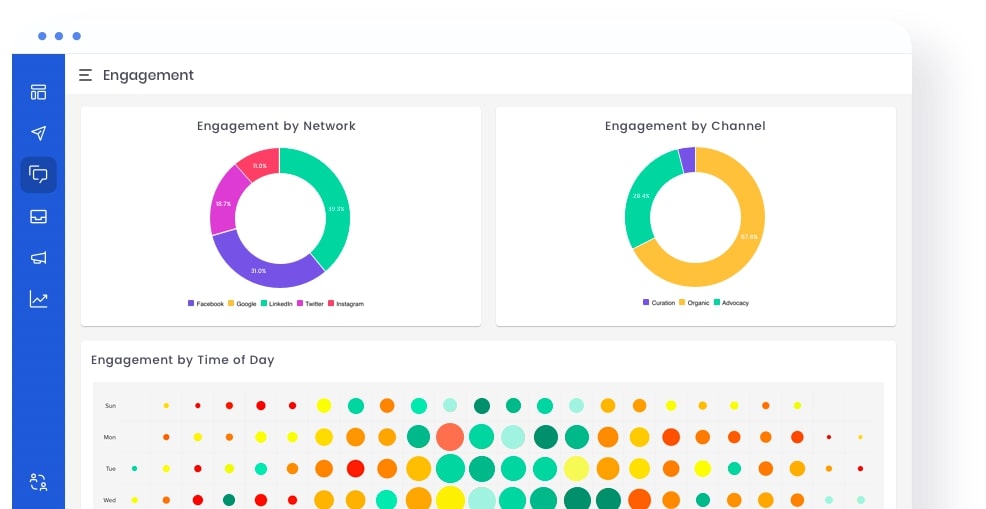The height and width of the screenshot is (509, 986).
Task: Open the megaphone campaigns icon
Action: coord(38,257)
